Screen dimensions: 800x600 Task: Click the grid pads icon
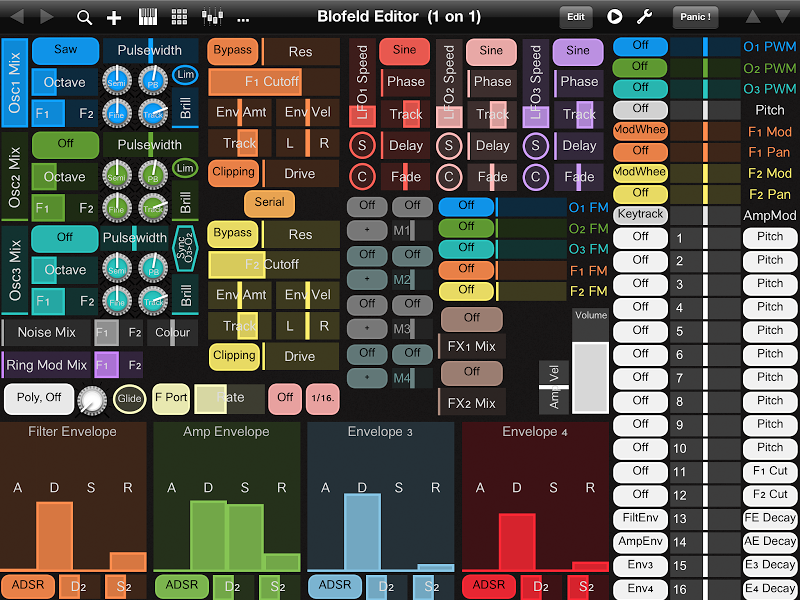click(x=179, y=17)
